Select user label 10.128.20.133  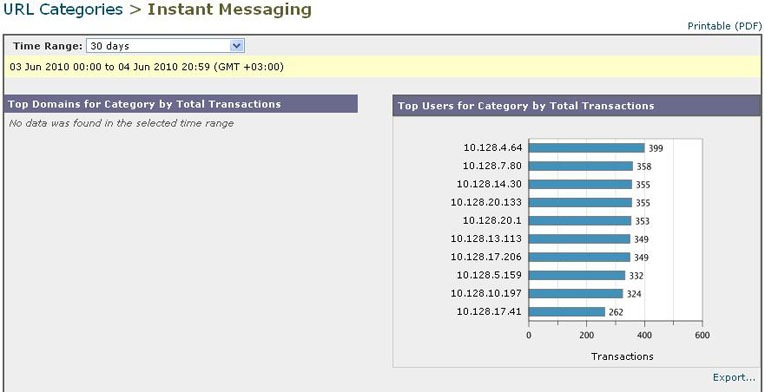click(x=486, y=202)
